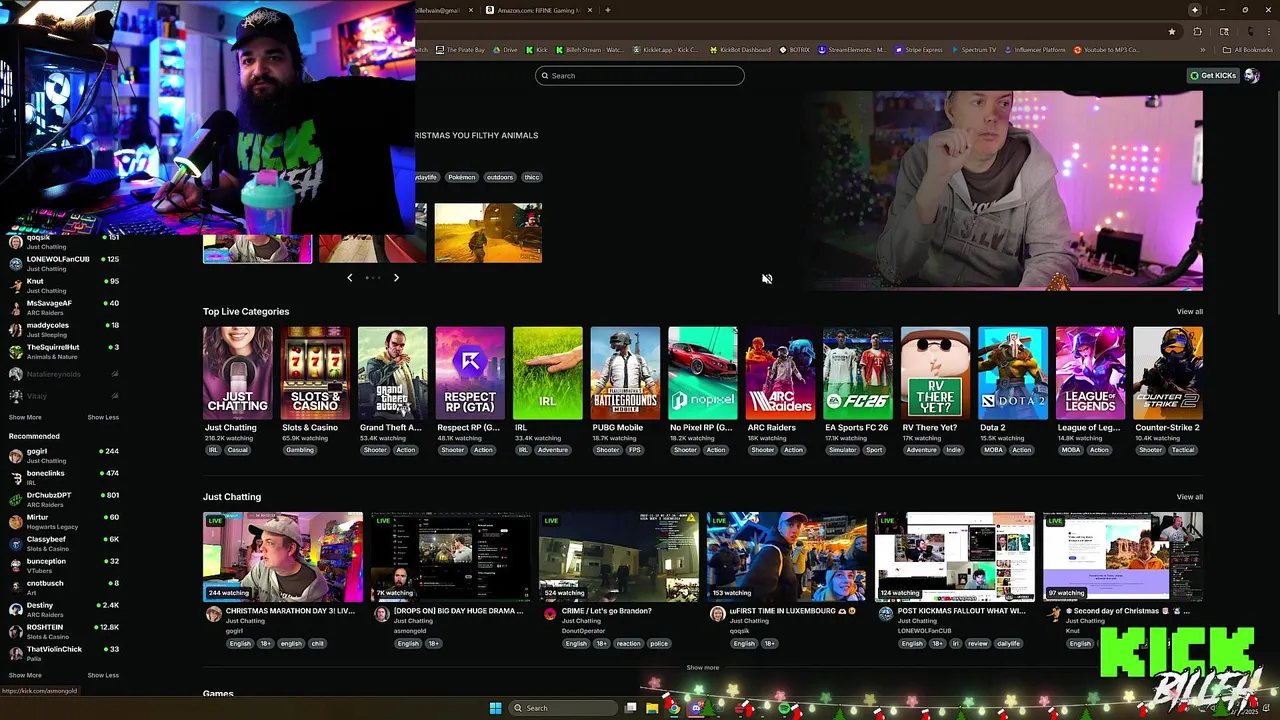Open the Drive bookmark

click(x=506, y=50)
